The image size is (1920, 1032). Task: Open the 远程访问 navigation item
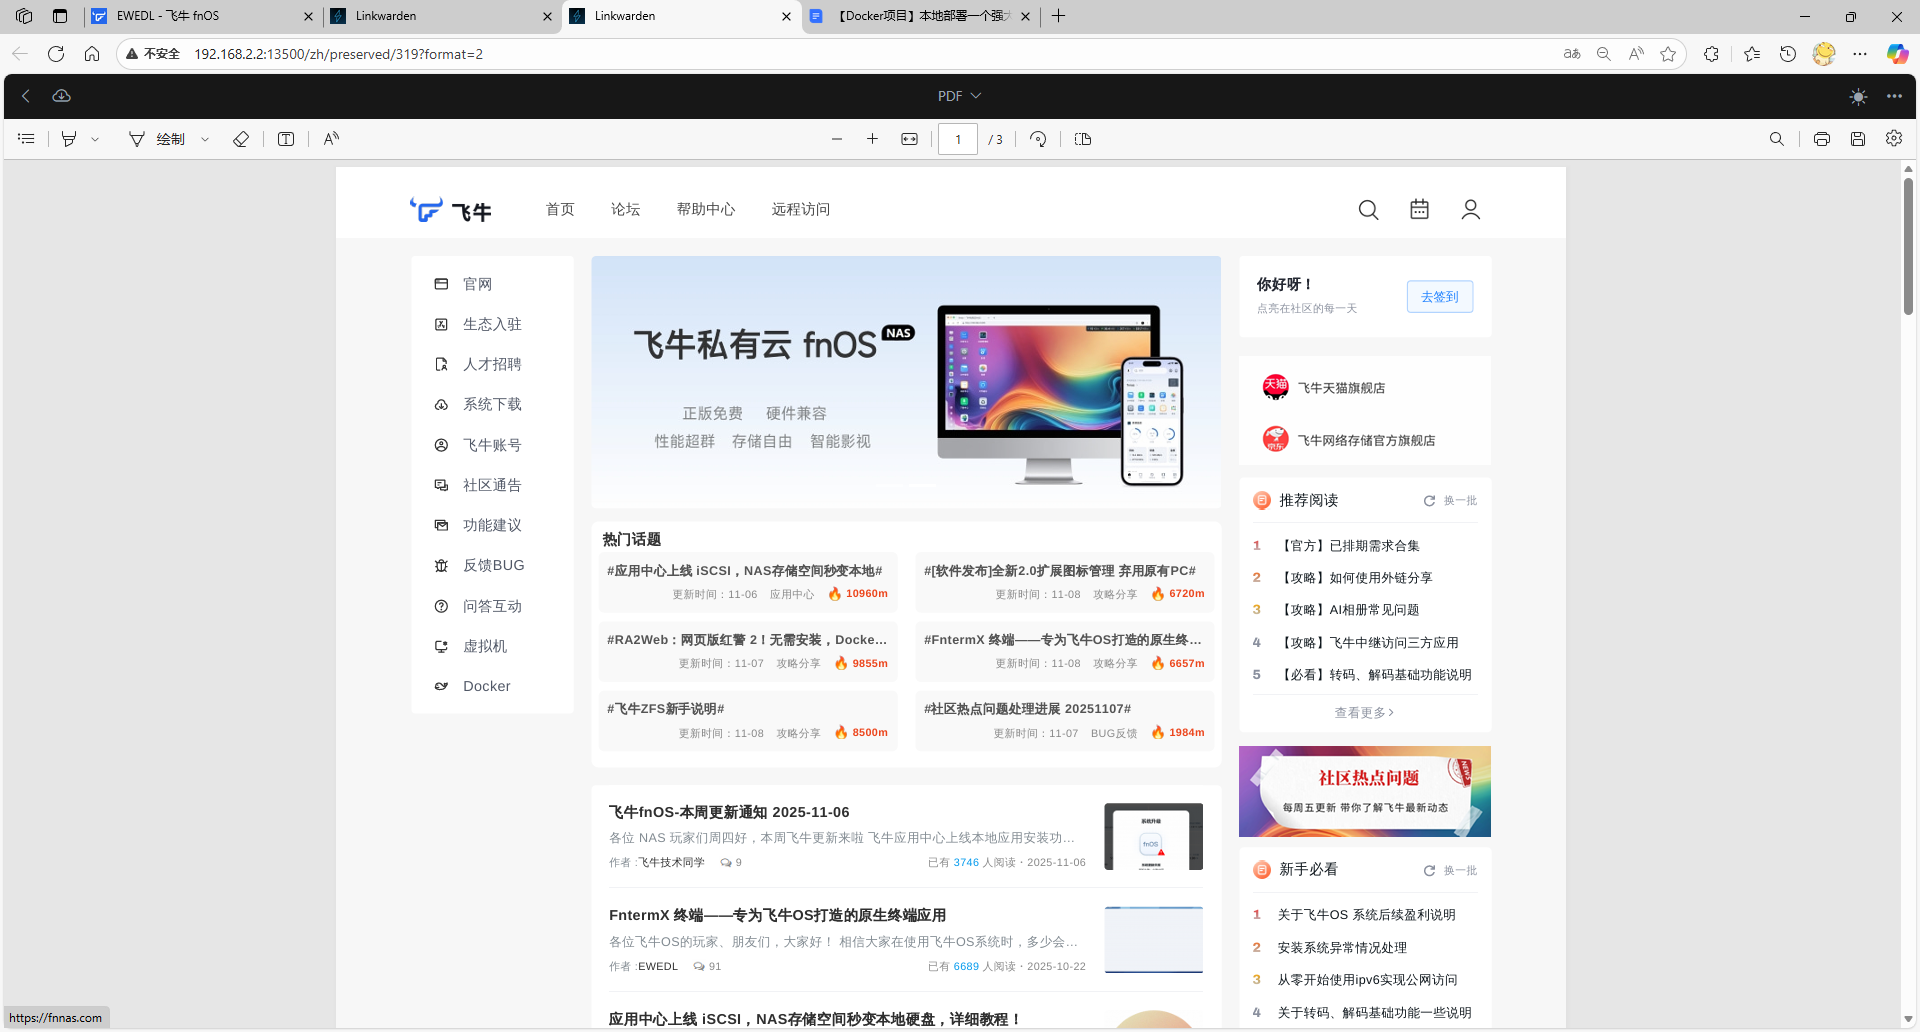(x=801, y=209)
